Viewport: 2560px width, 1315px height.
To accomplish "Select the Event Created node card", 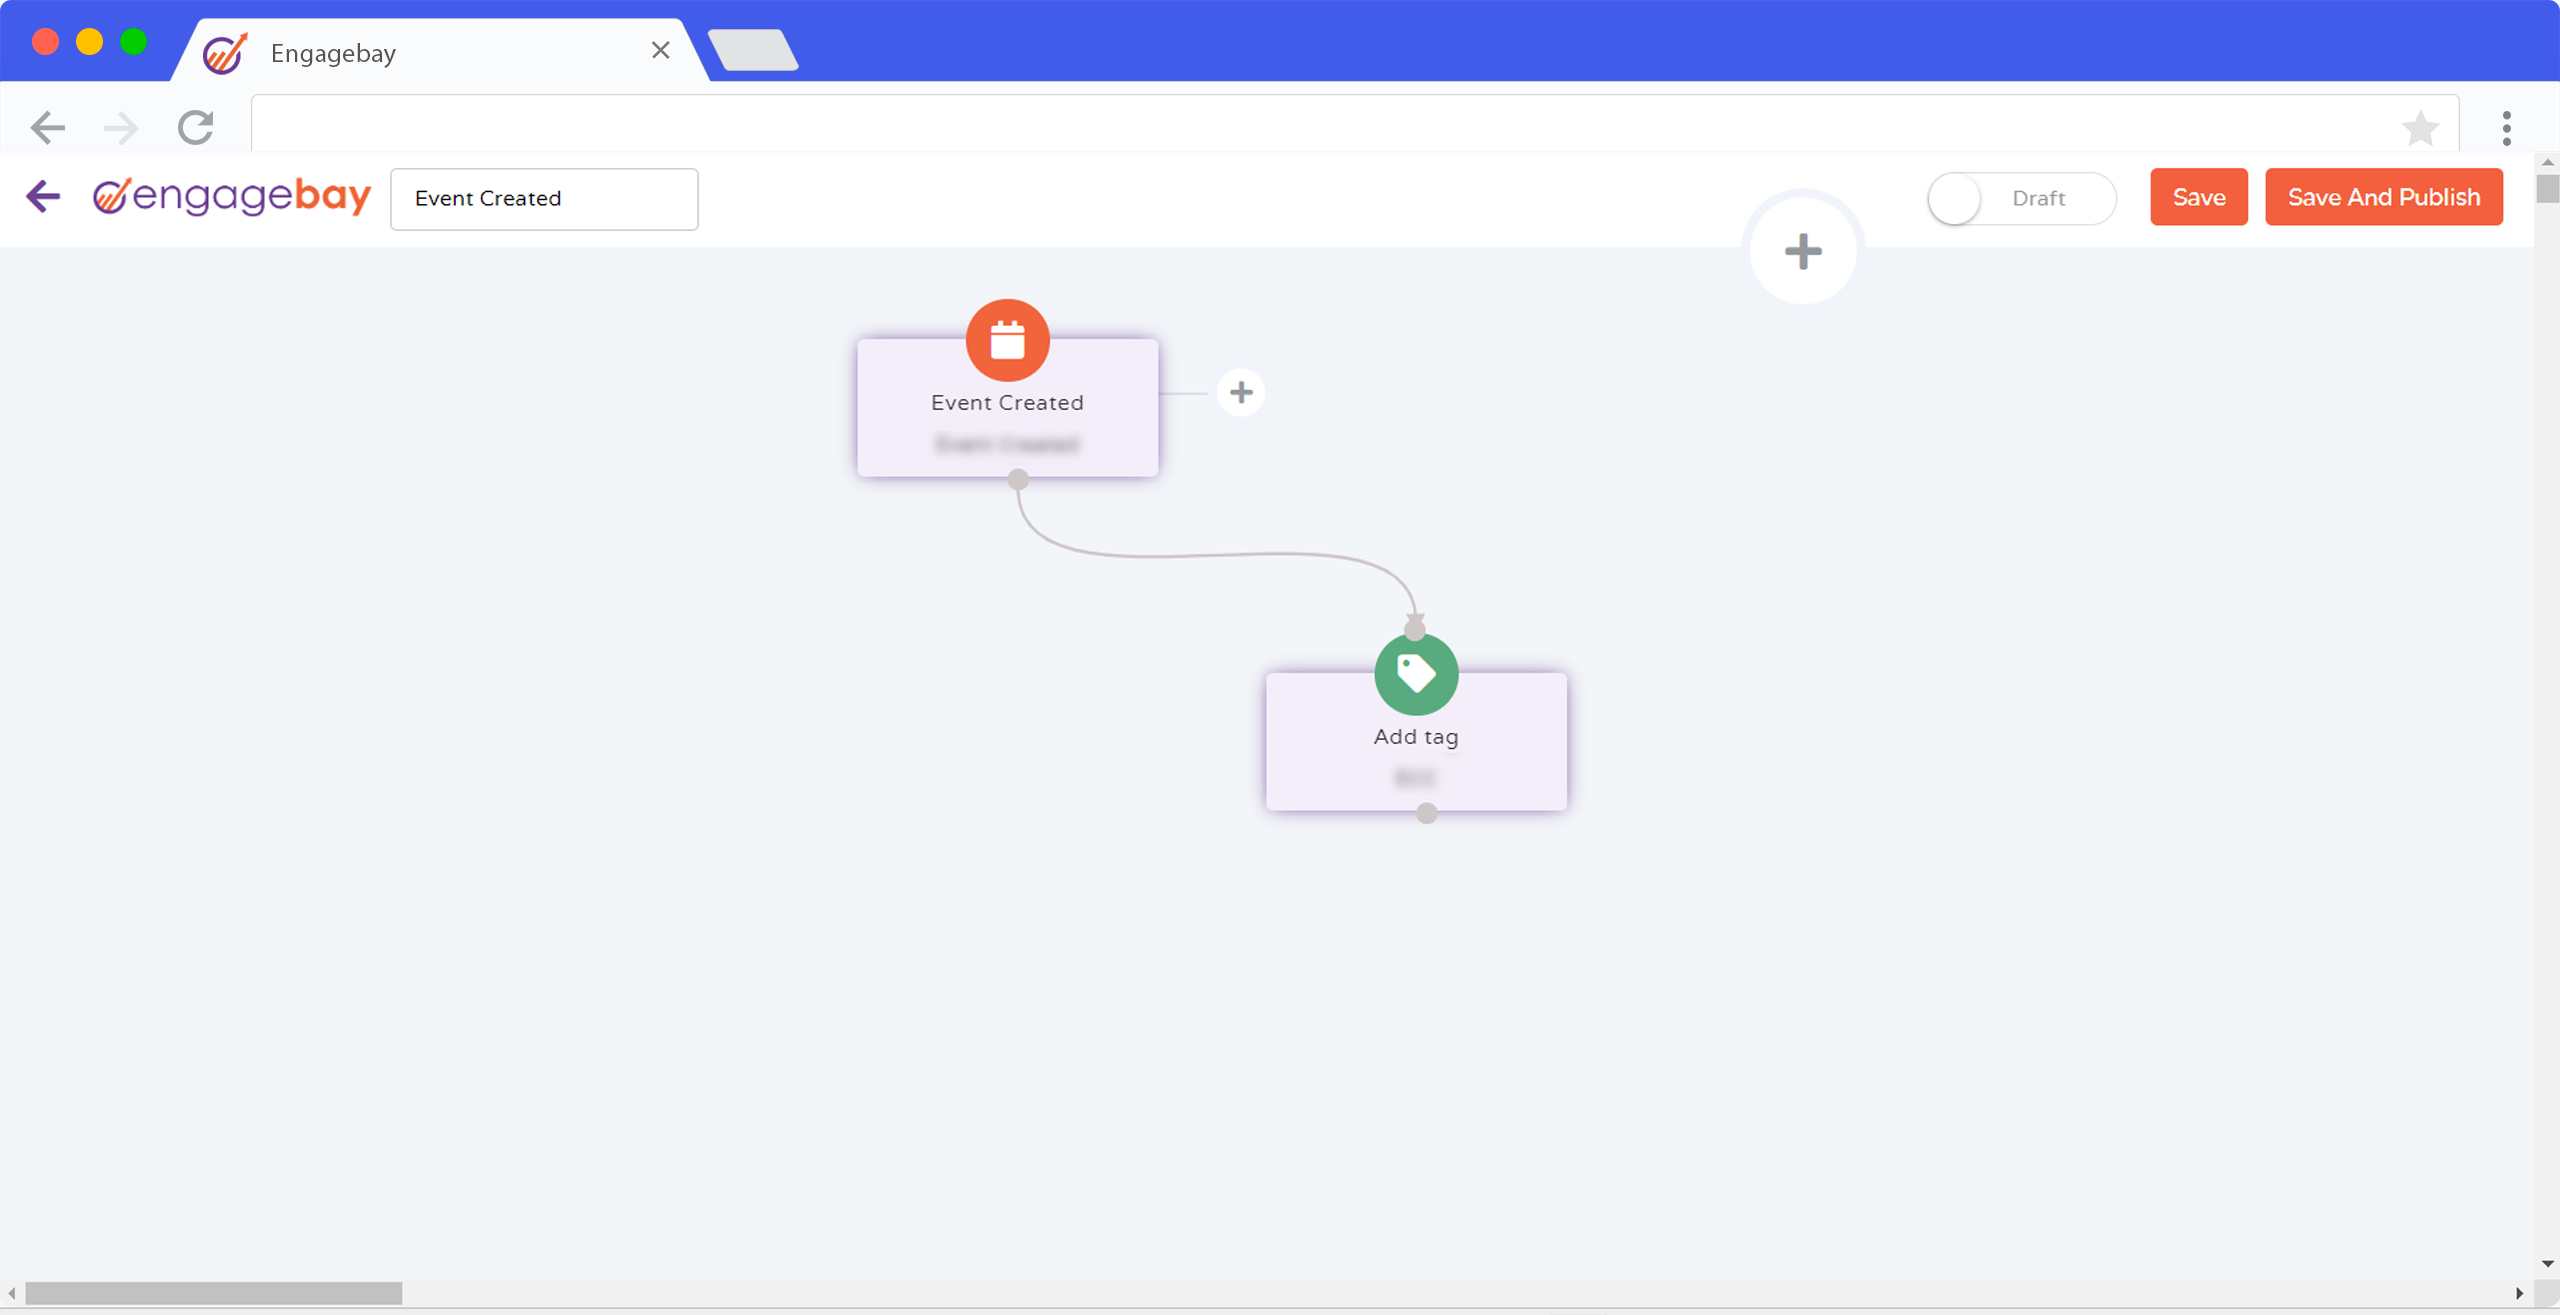I will tap(1007, 408).
